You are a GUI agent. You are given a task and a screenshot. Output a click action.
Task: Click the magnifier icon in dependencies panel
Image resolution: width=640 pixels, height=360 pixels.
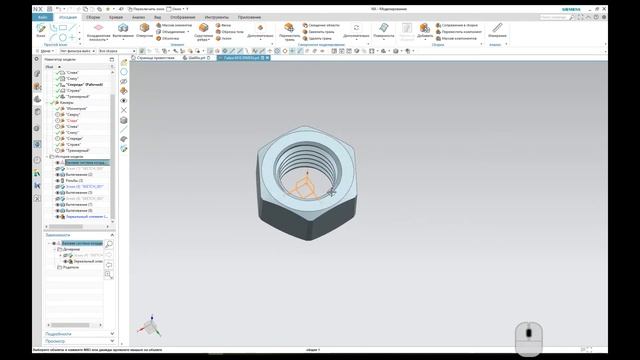coord(109,244)
